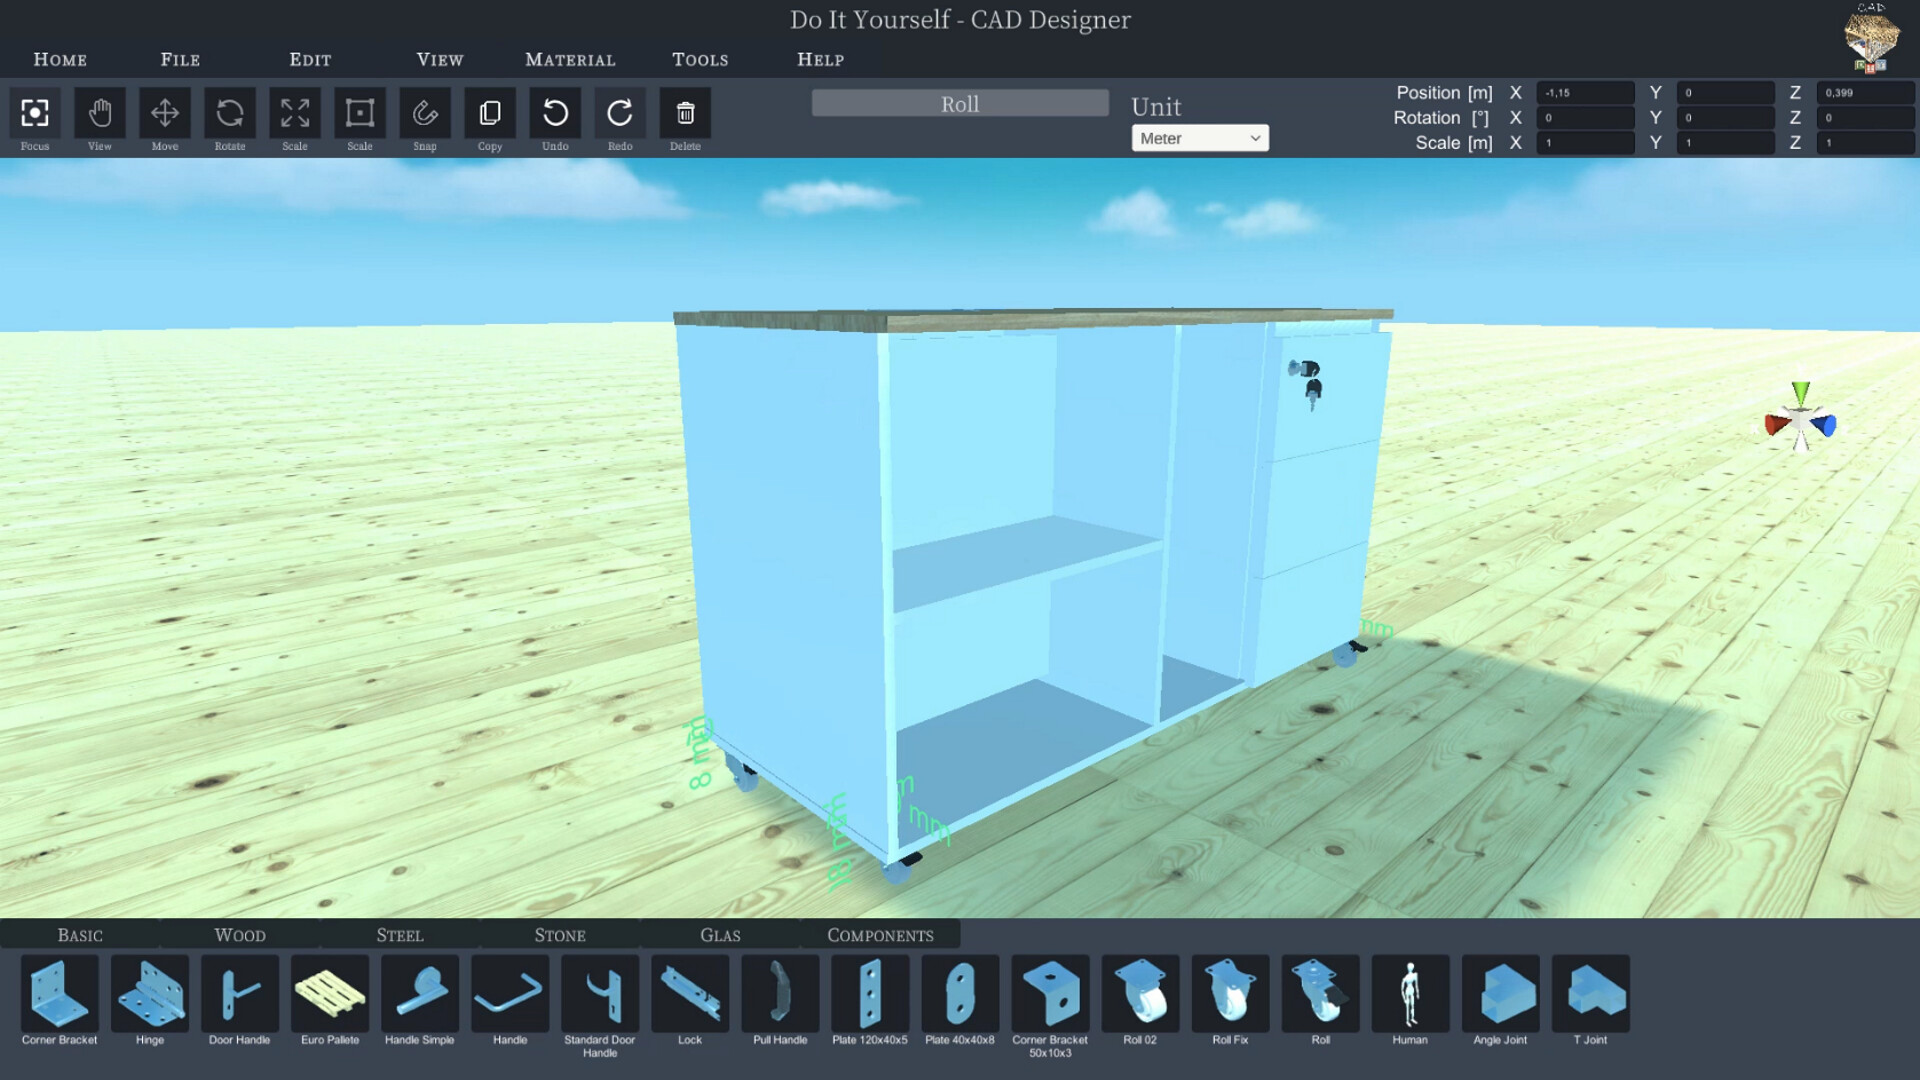The width and height of the screenshot is (1920, 1080).
Task: Add a Human model from components
Action: click(1410, 995)
